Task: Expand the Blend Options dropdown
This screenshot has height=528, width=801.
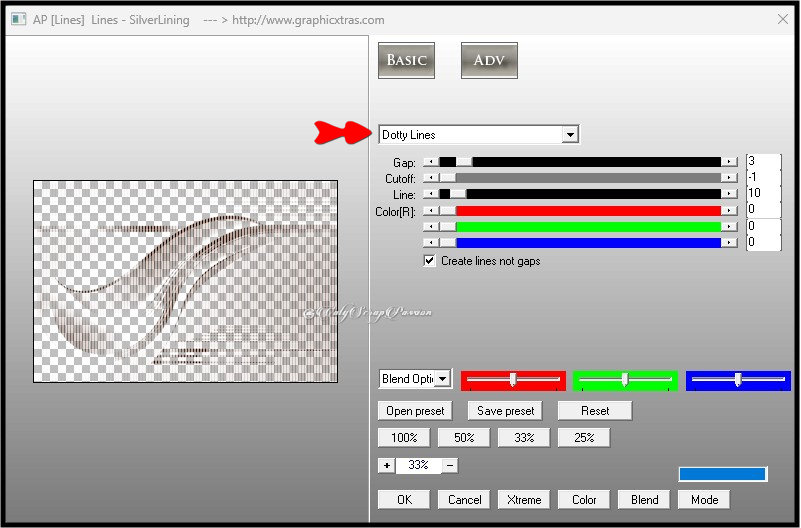Action: [443, 380]
